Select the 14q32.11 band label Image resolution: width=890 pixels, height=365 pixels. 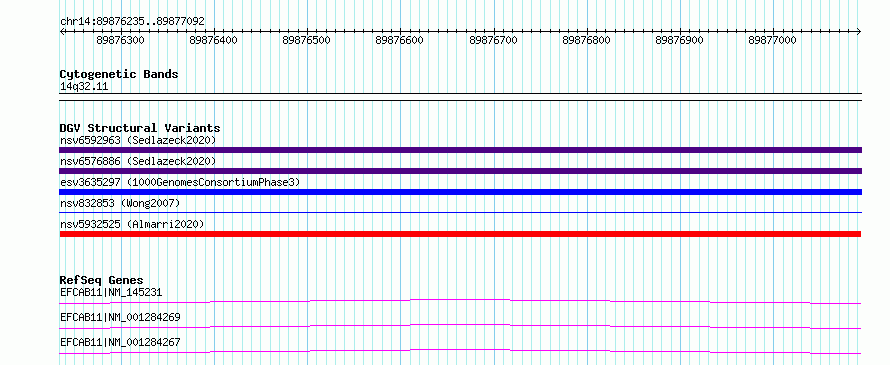[x=84, y=86]
